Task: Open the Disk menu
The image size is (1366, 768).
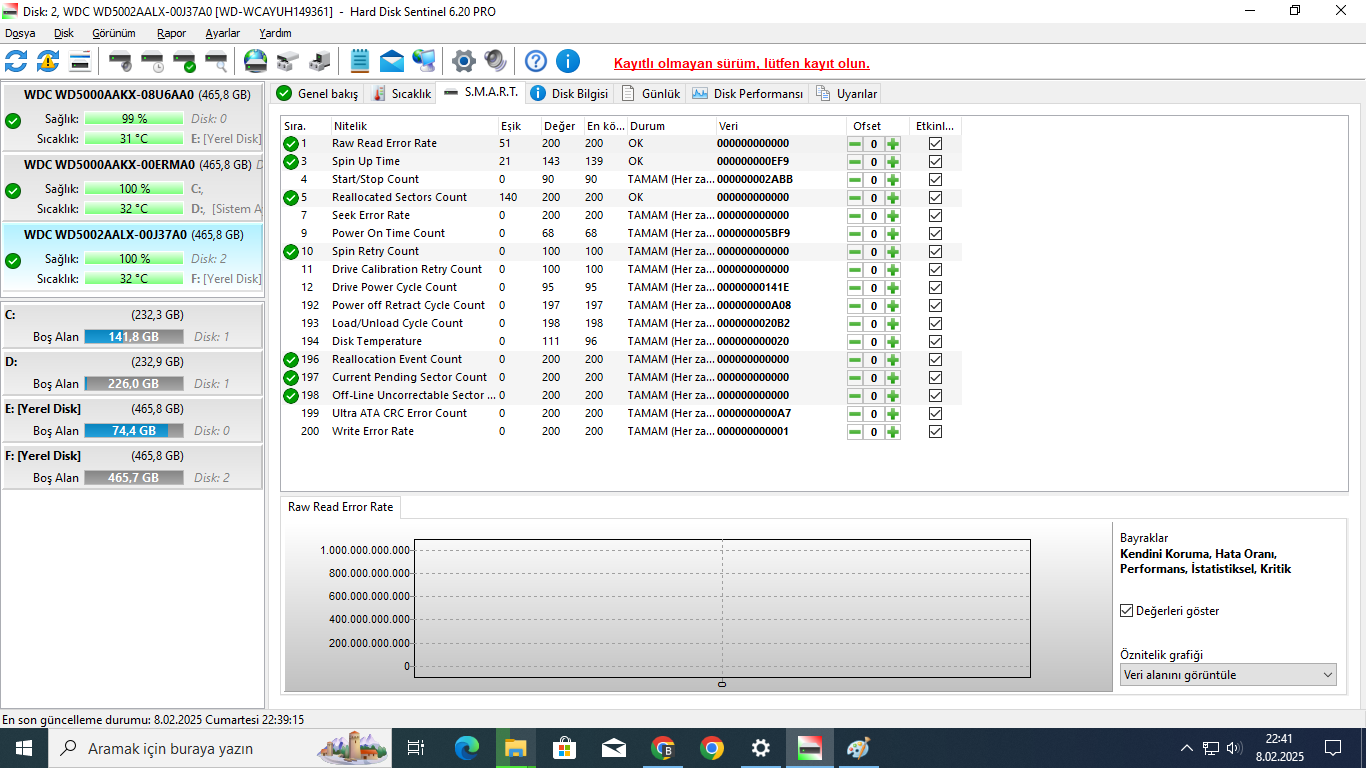Action: [x=64, y=33]
